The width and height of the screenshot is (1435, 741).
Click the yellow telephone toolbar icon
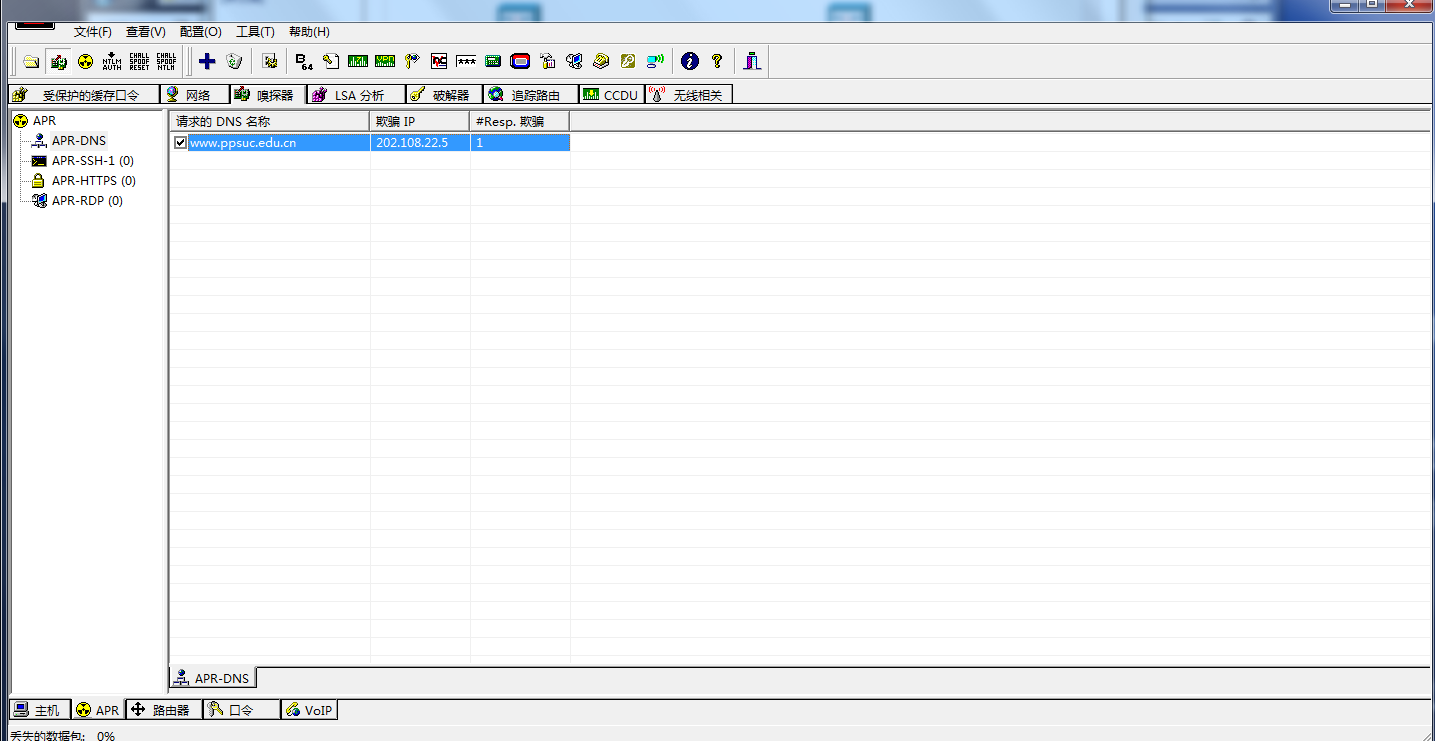(601, 62)
